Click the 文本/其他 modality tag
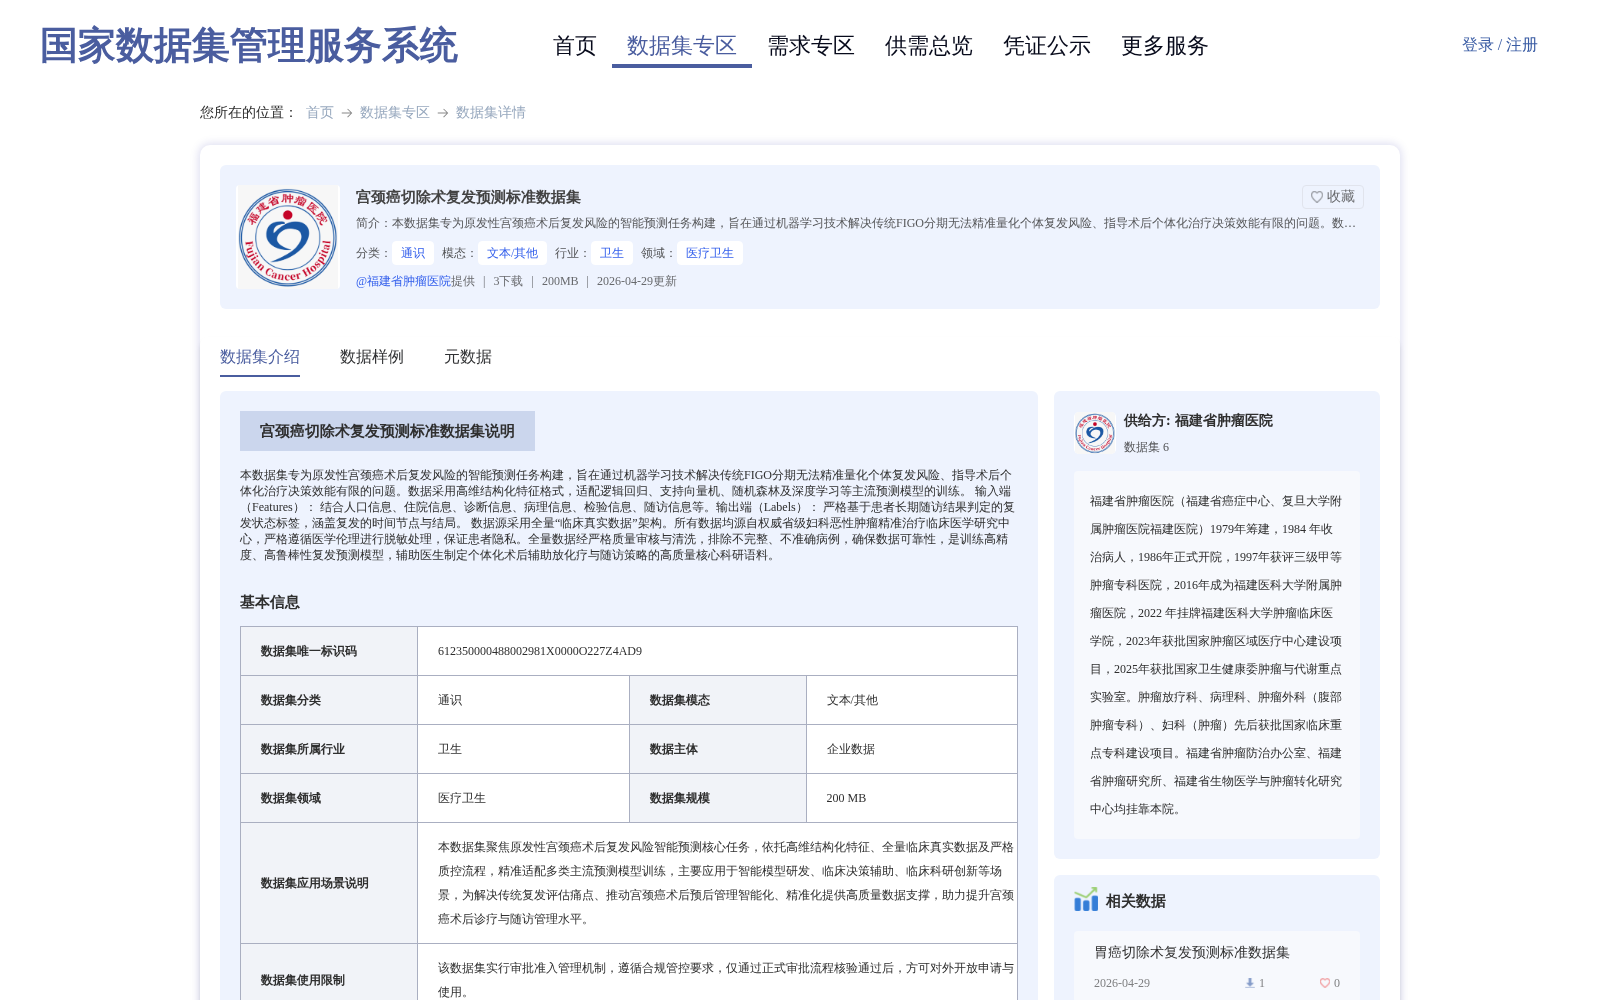This screenshot has height=1000, width=1600. click(x=512, y=253)
